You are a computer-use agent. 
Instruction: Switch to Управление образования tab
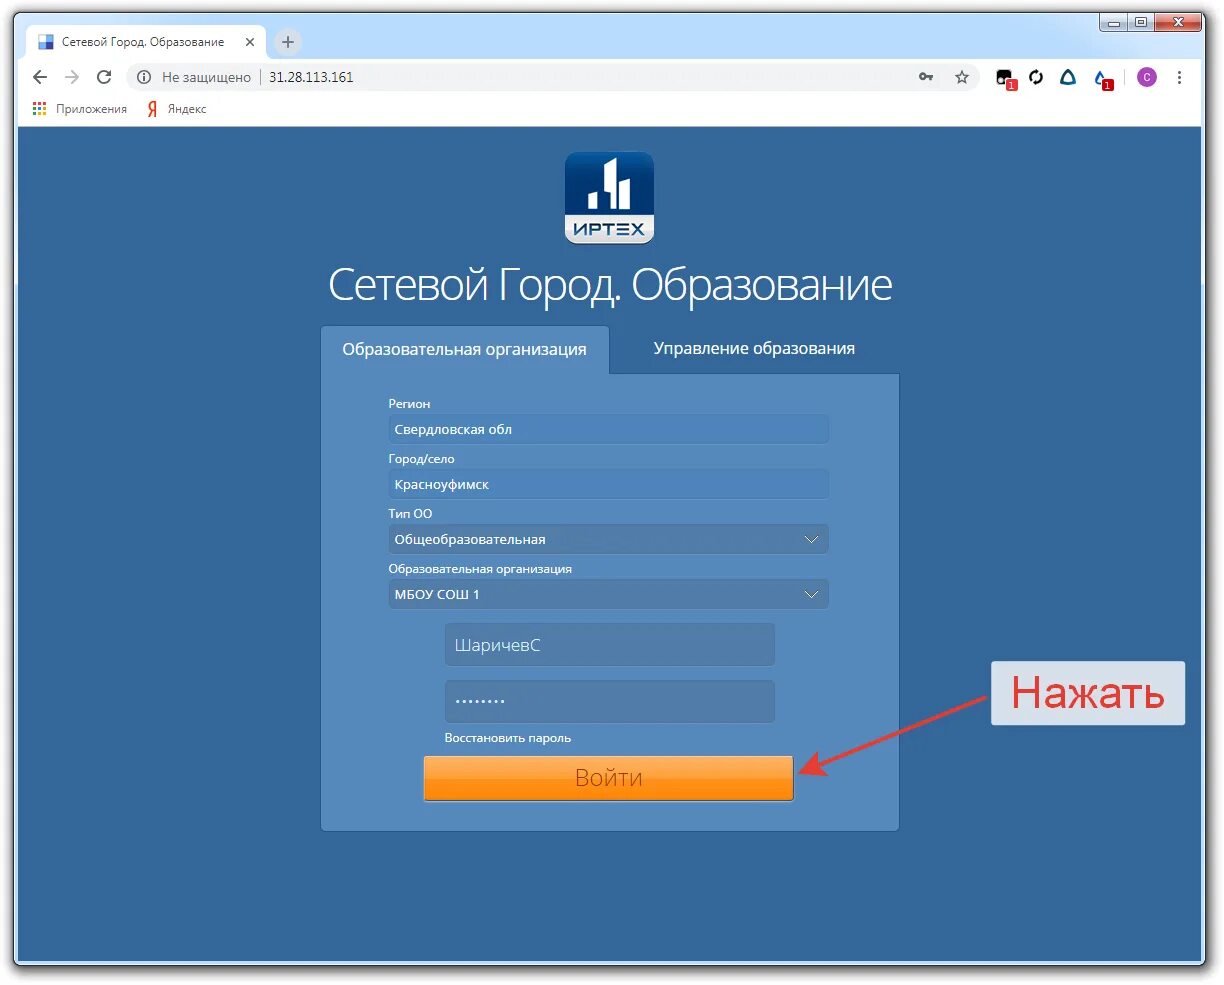[754, 348]
